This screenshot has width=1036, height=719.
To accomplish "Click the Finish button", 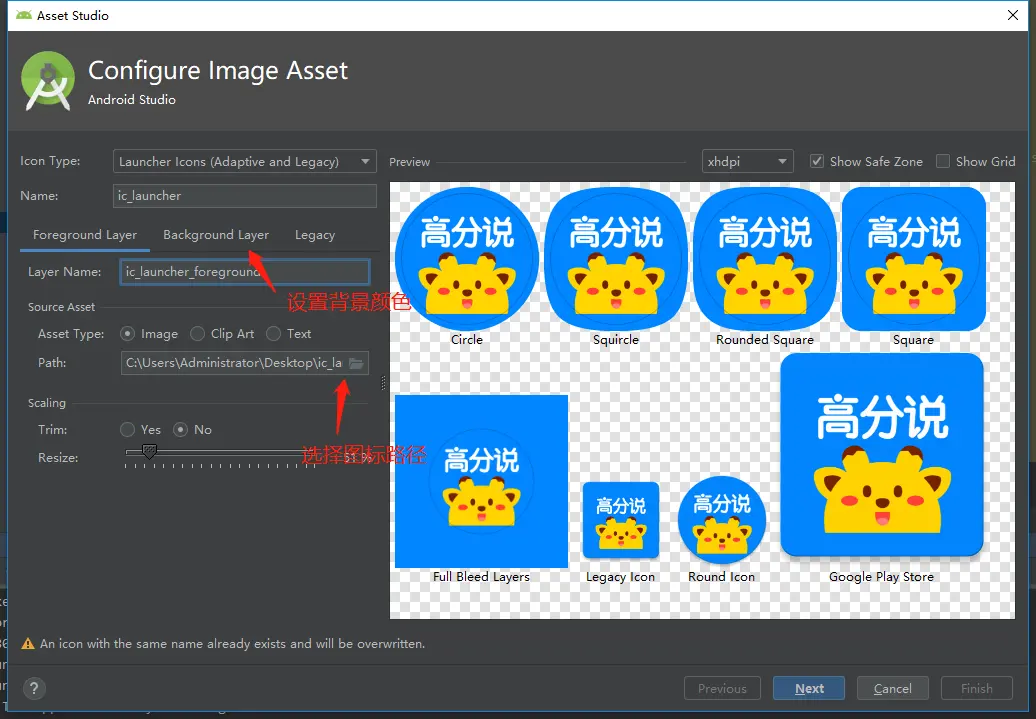I will tap(977, 689).
